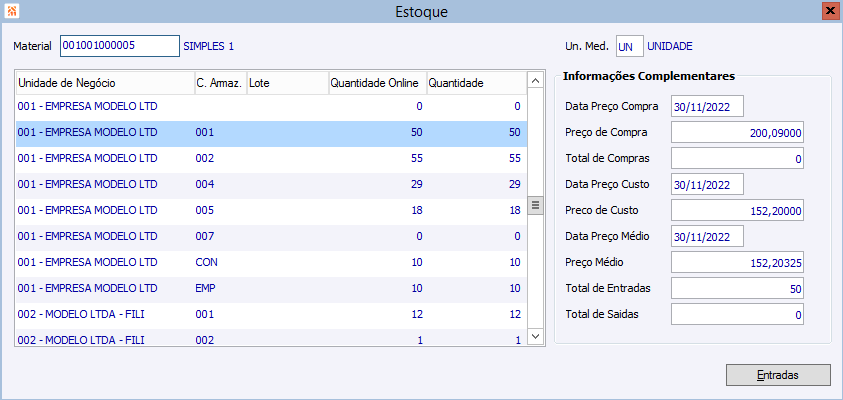Click the Quantidade Online column header
843x400 pixels.
point(376,83)
